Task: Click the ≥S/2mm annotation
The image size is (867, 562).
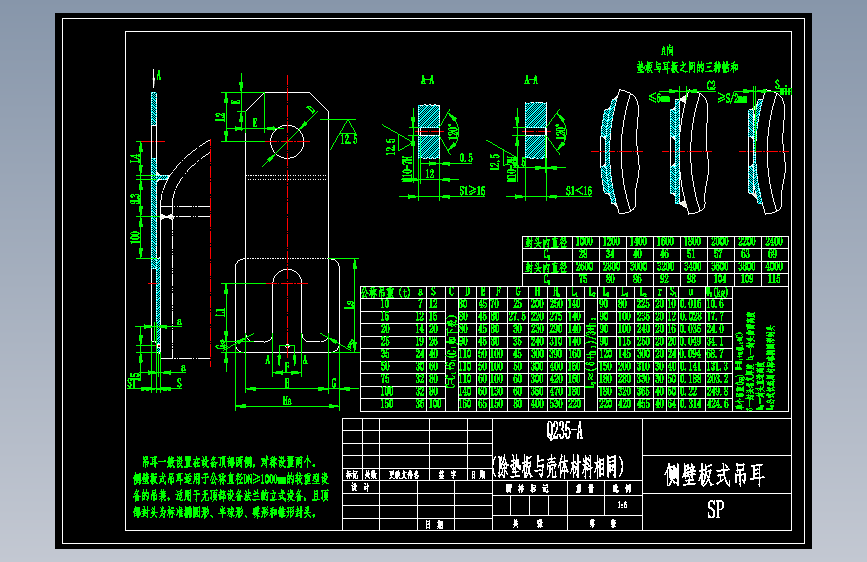Action: (x=733, y=98)
